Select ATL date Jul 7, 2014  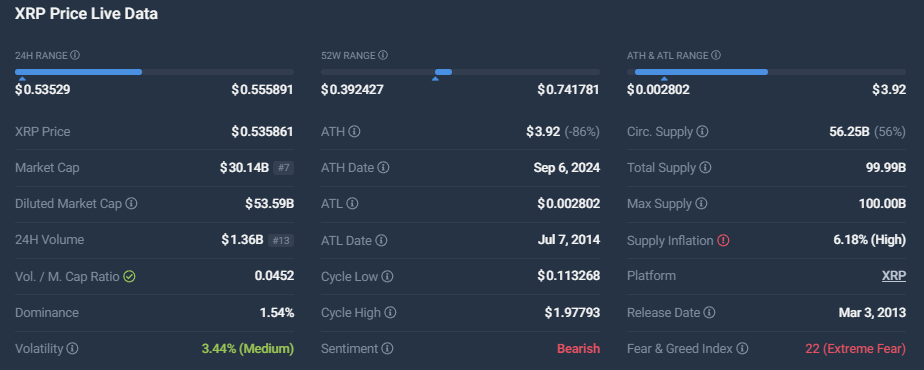[x=569, y=240]
